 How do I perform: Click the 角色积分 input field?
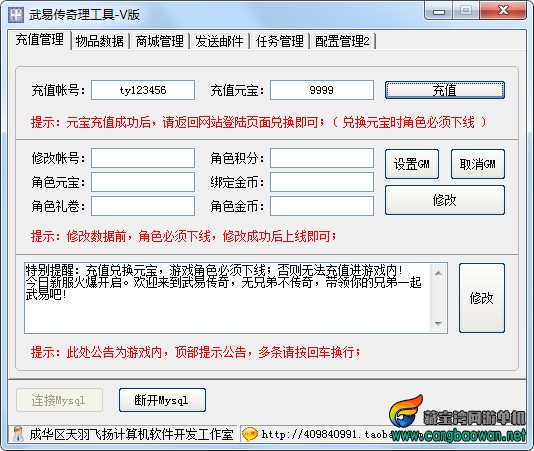coord(322,158)
